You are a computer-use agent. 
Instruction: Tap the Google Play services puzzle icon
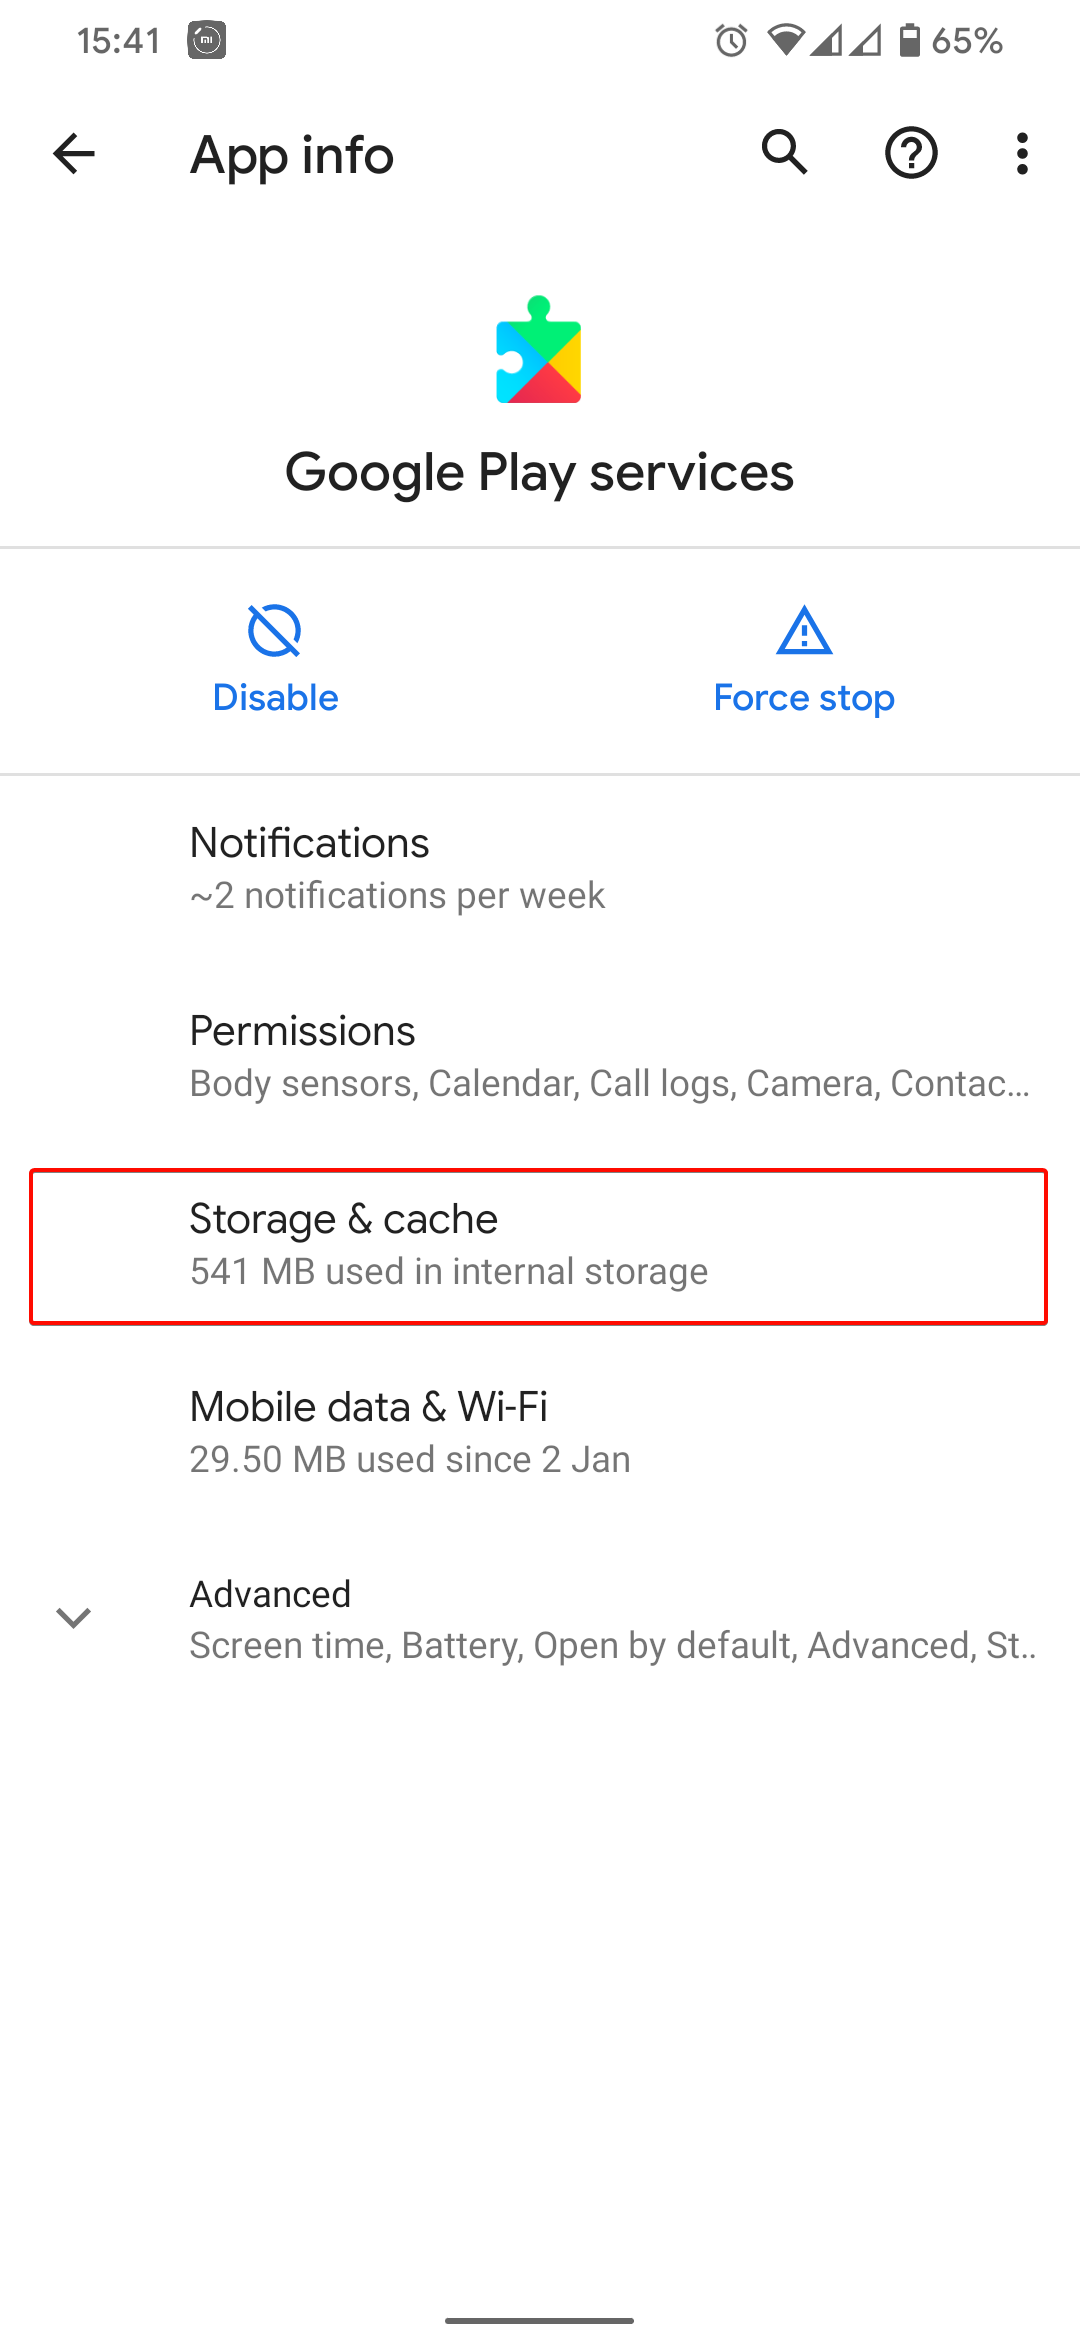[x=539, y=350]
